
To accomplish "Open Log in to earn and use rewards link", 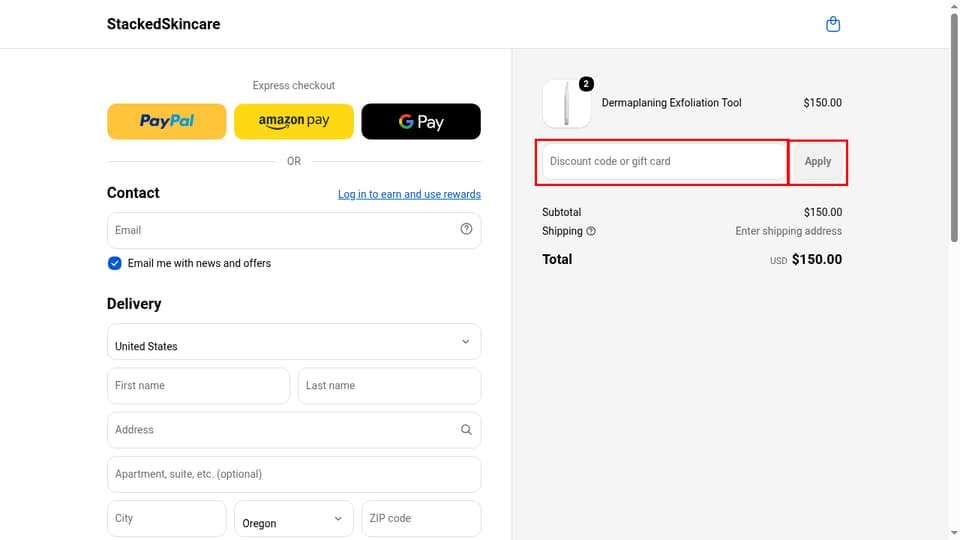I will point(409,194).
